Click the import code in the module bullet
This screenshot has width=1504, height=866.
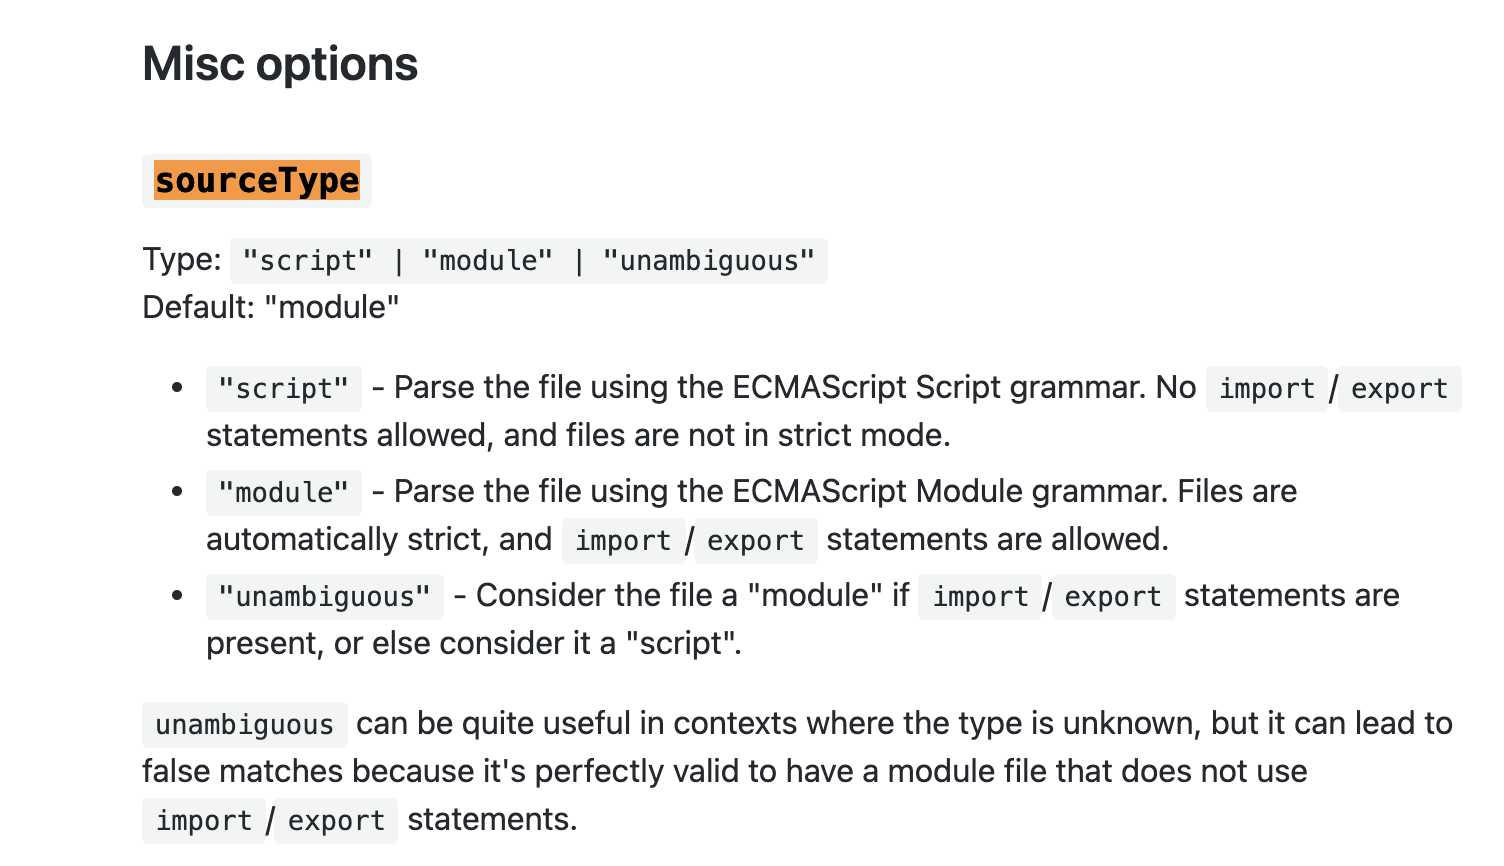[622, 541]
